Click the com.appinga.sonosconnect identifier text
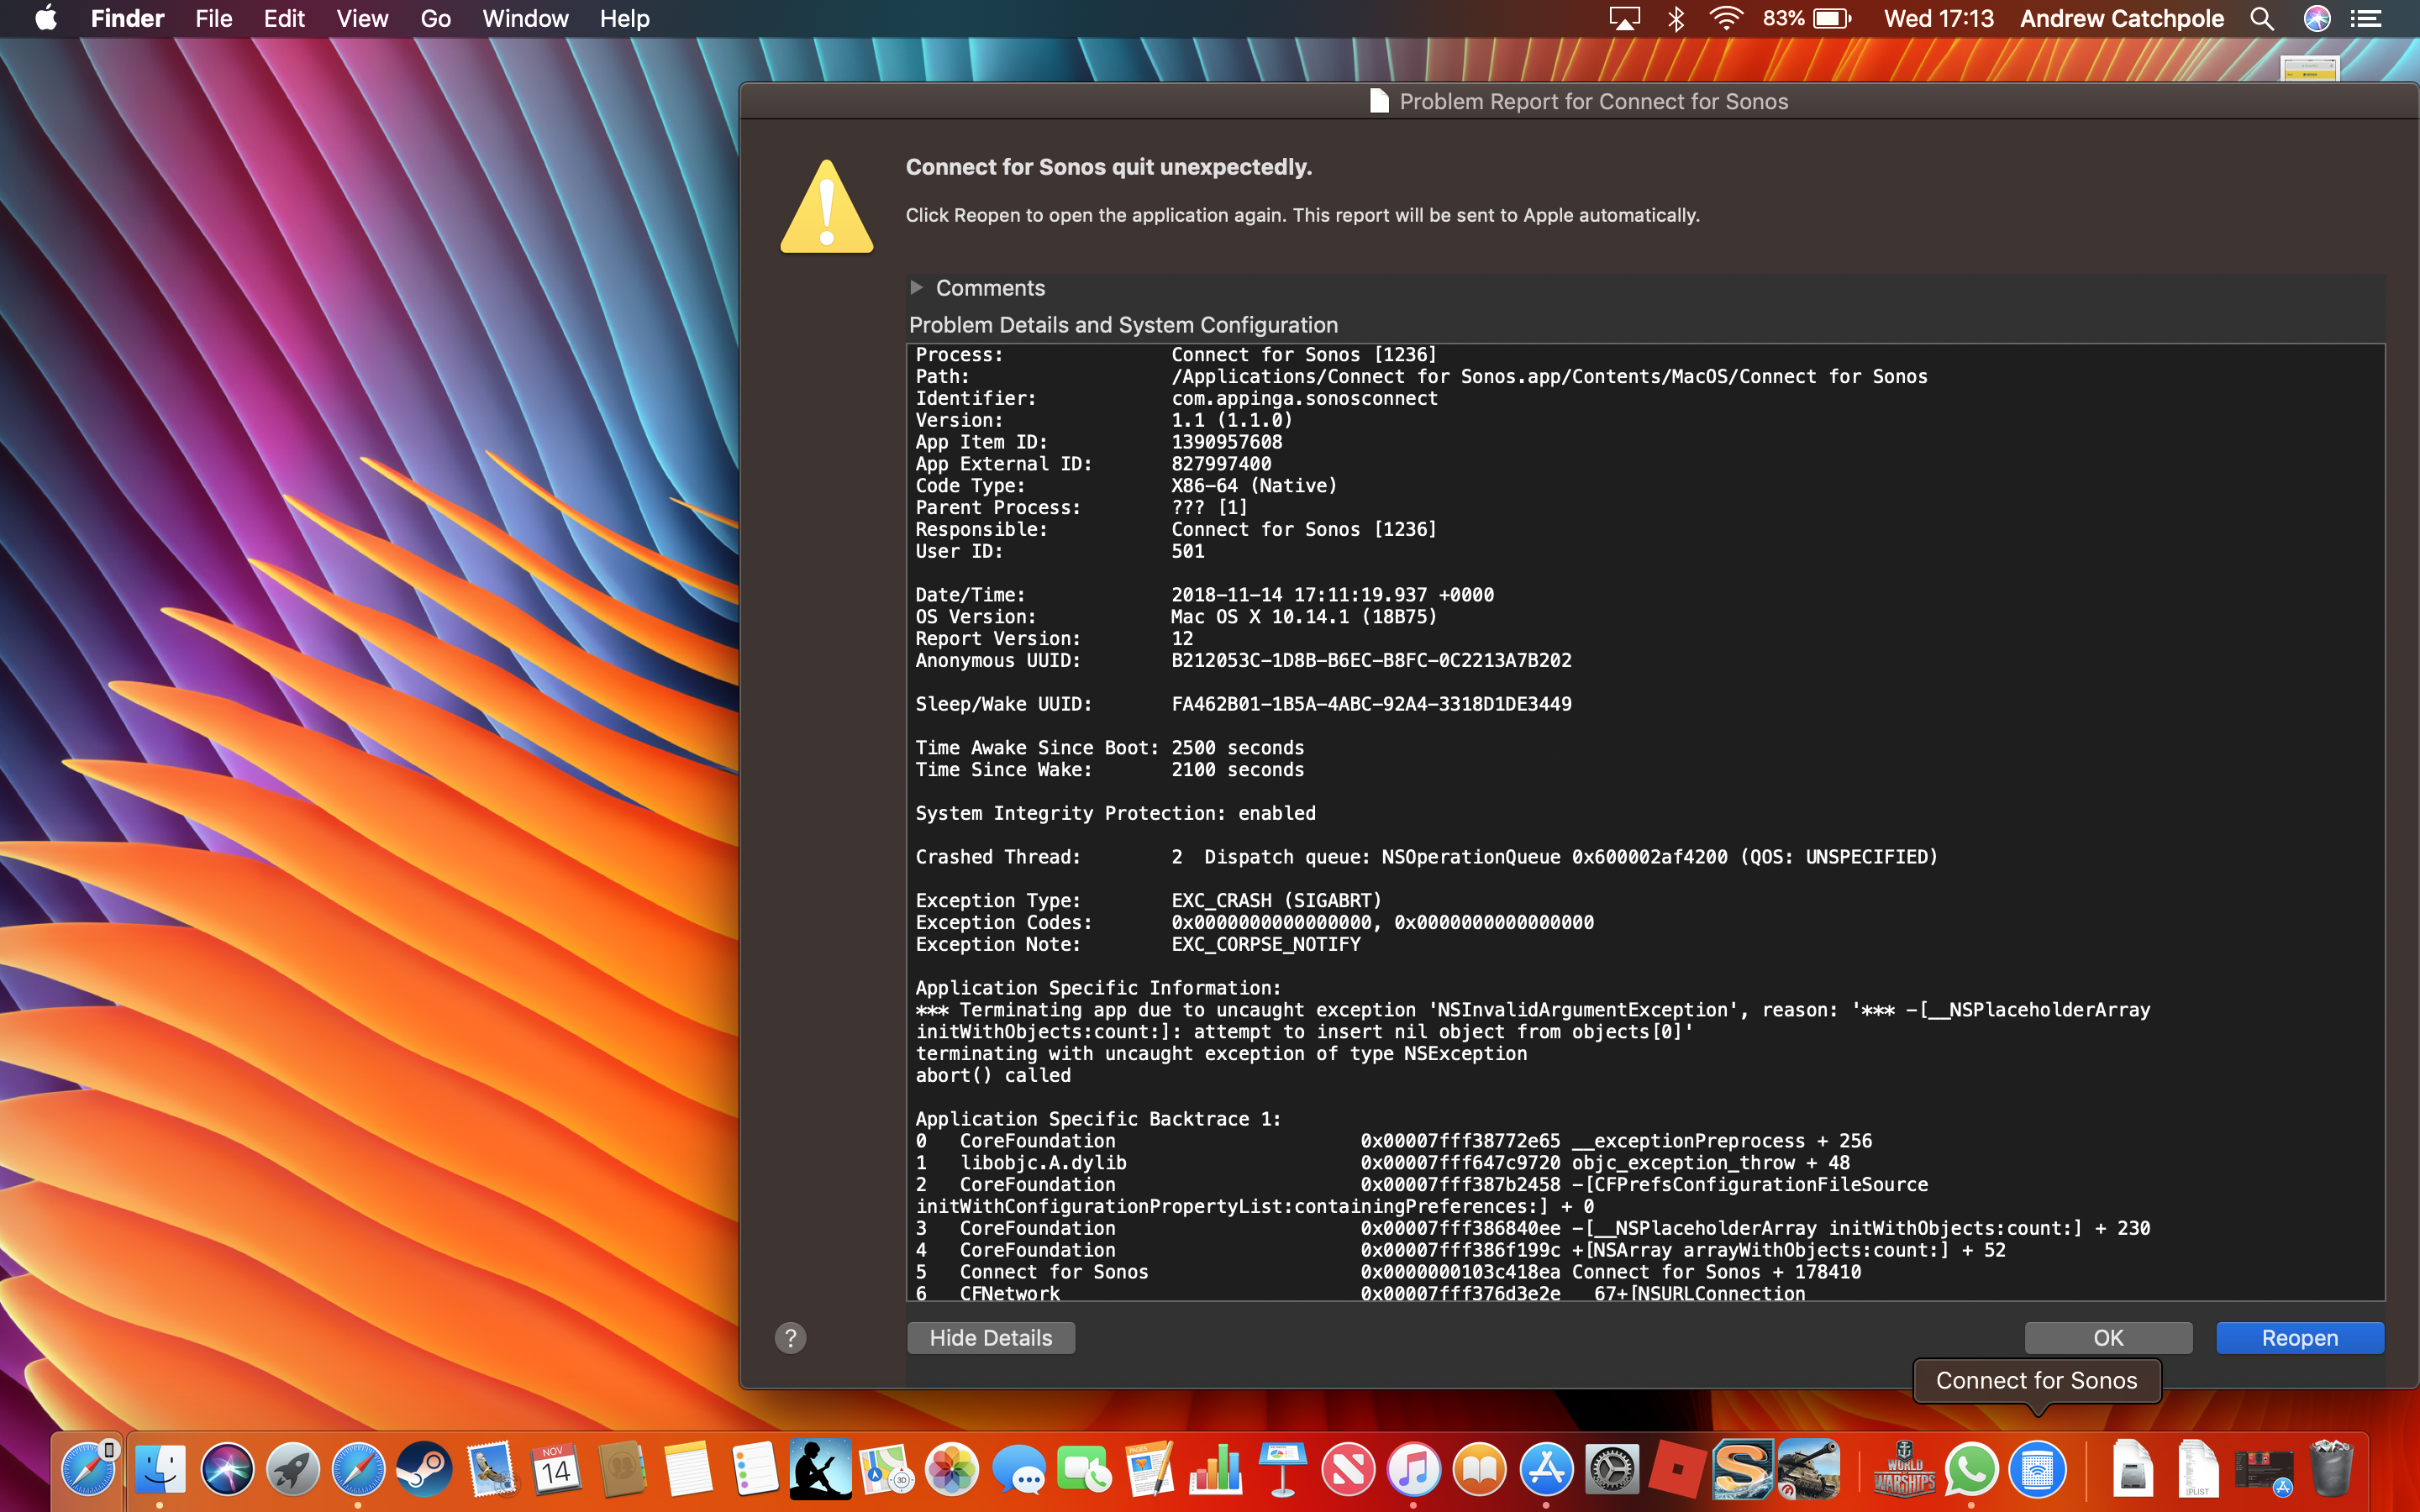The image size is (2420, 1512). [1304, 398]
